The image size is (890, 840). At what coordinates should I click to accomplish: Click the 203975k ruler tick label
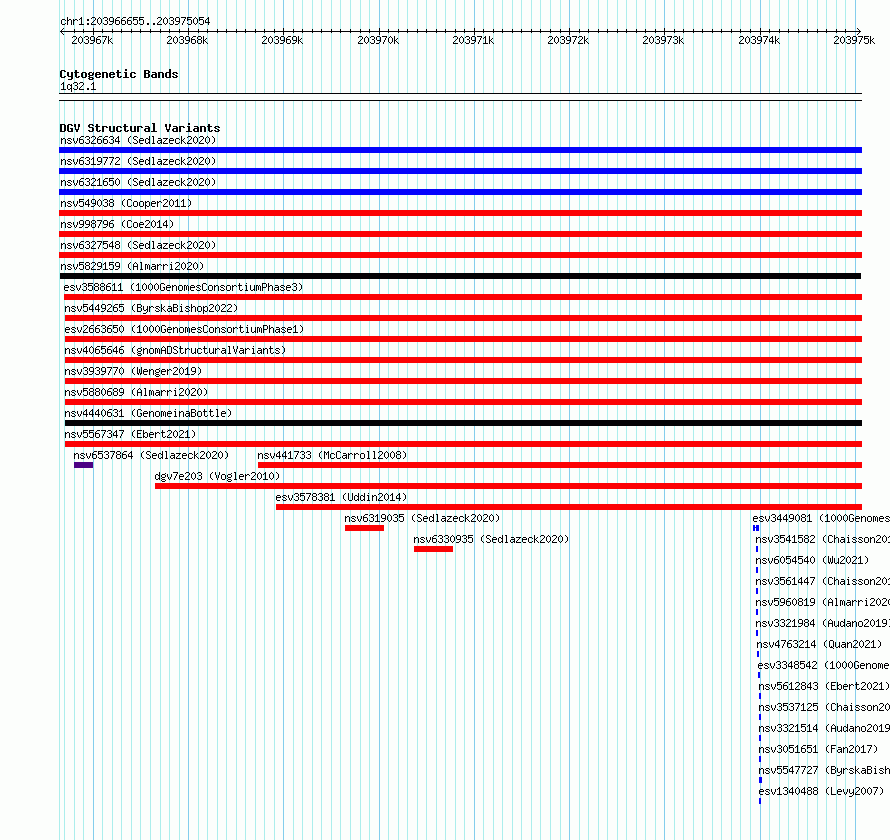point(854,40)
